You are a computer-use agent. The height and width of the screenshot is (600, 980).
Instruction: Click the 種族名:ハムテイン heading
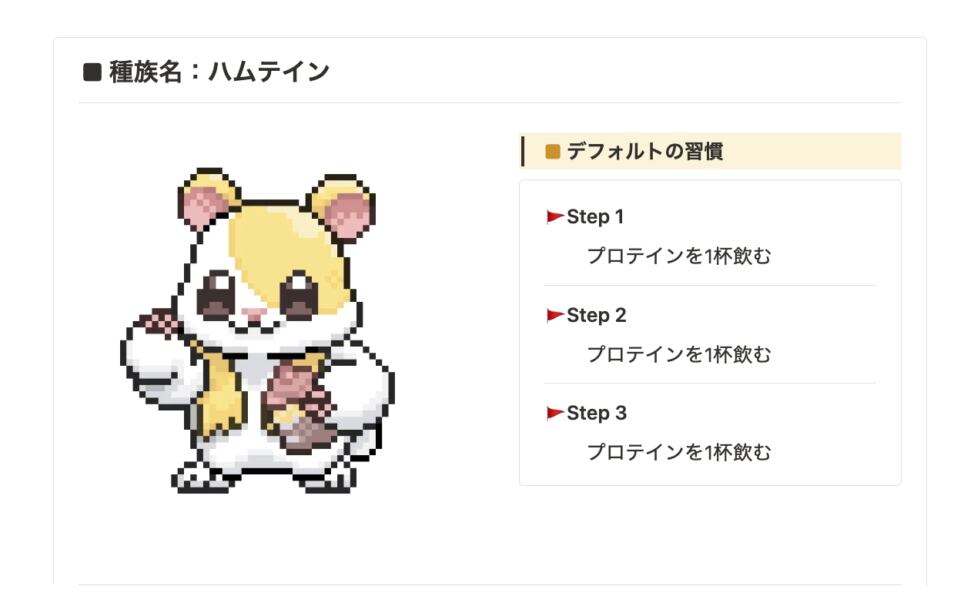219,71
